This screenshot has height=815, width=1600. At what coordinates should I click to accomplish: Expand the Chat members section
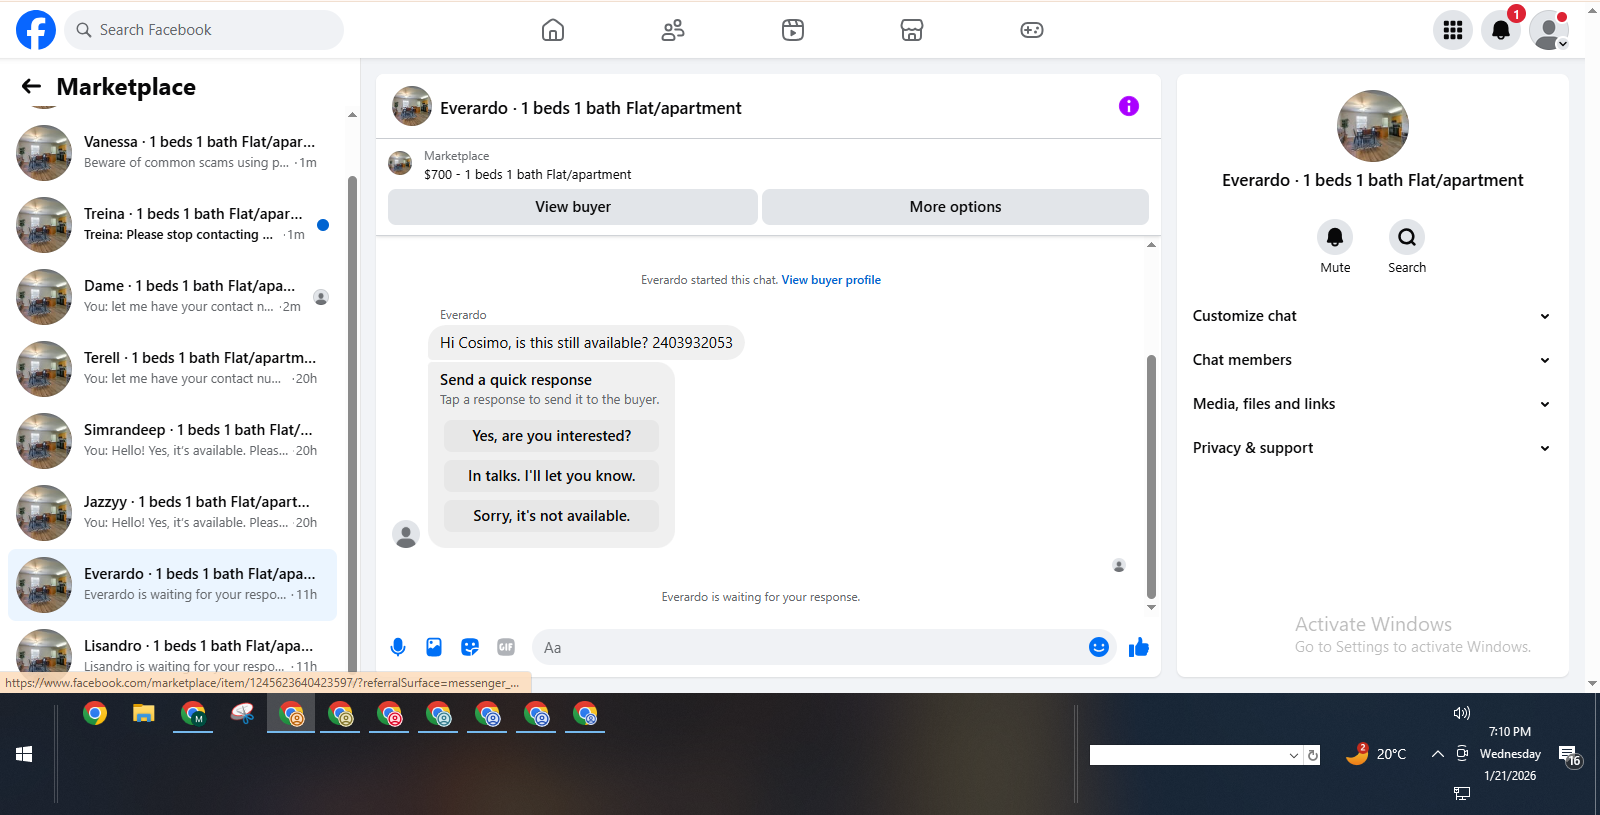pos(1372,360)
